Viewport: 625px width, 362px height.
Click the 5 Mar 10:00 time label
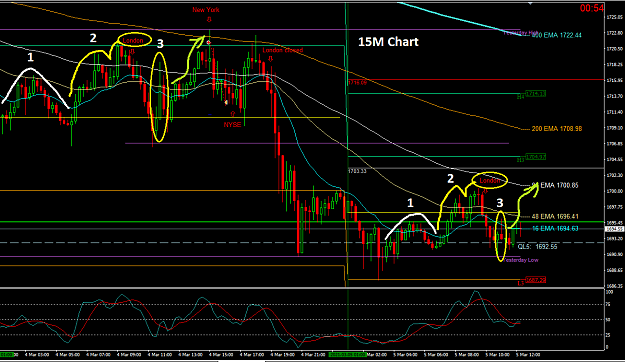tap(497, 354)
